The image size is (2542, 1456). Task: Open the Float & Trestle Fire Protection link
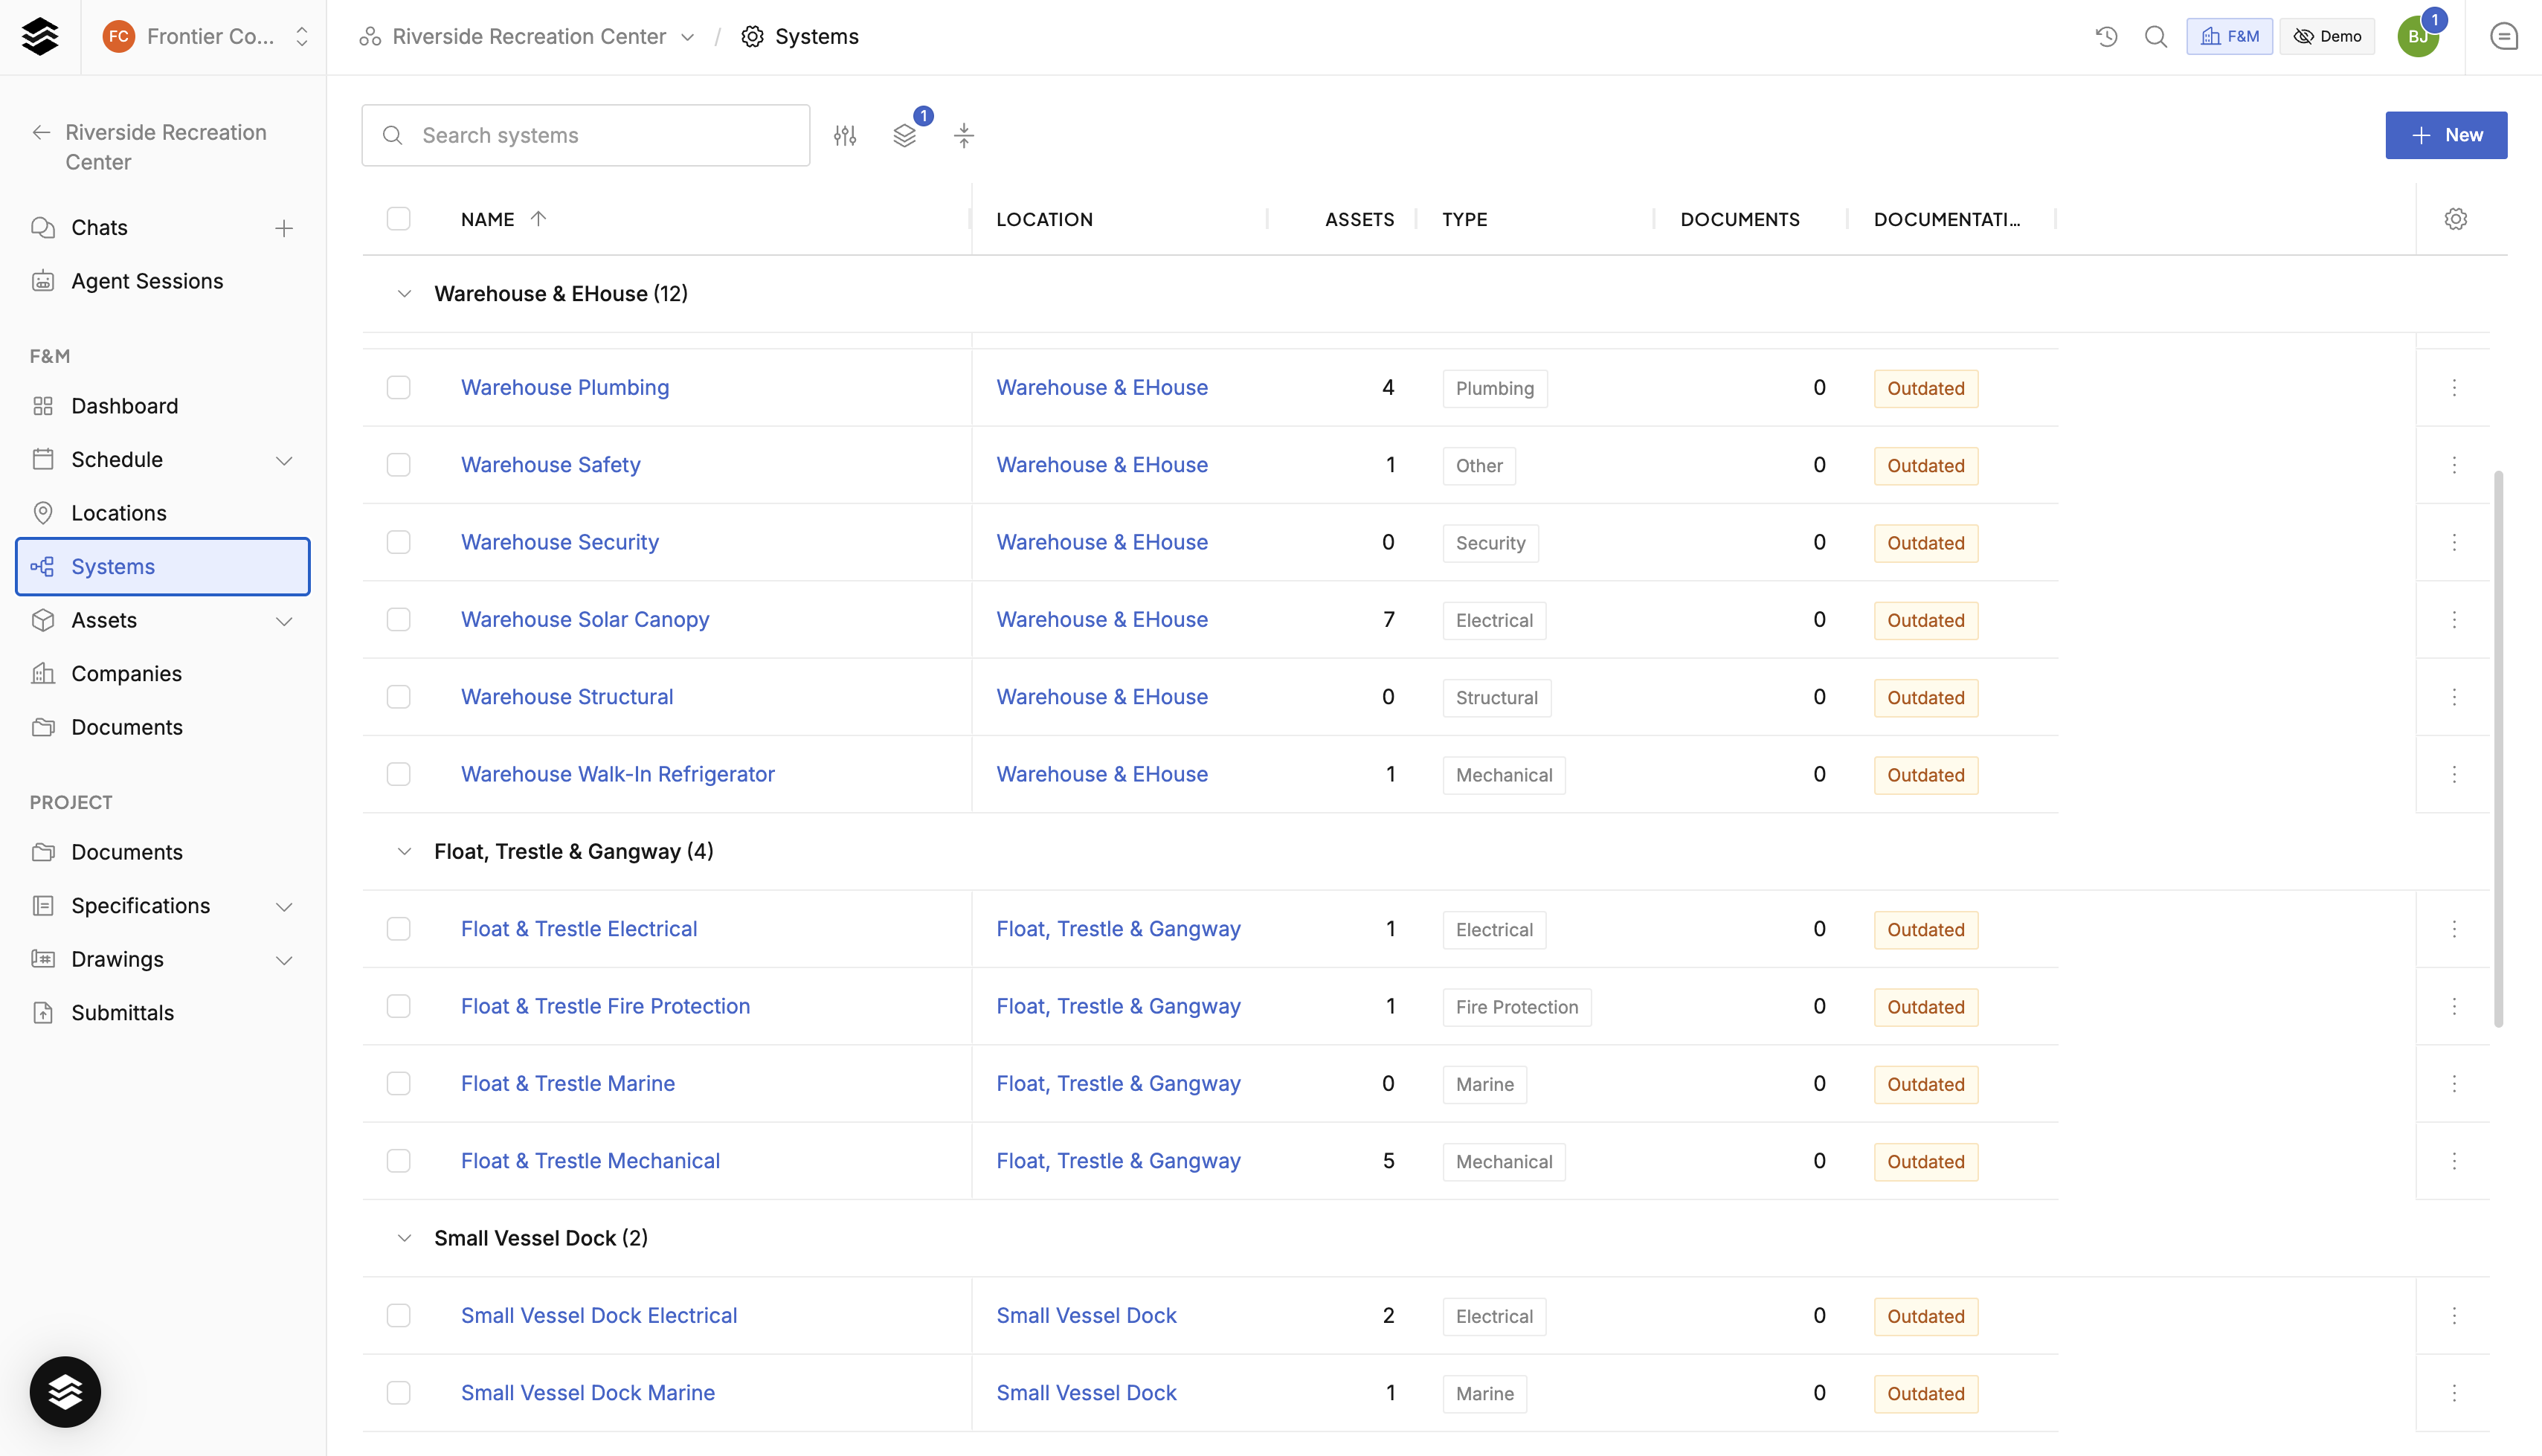tap(605, 1006)
